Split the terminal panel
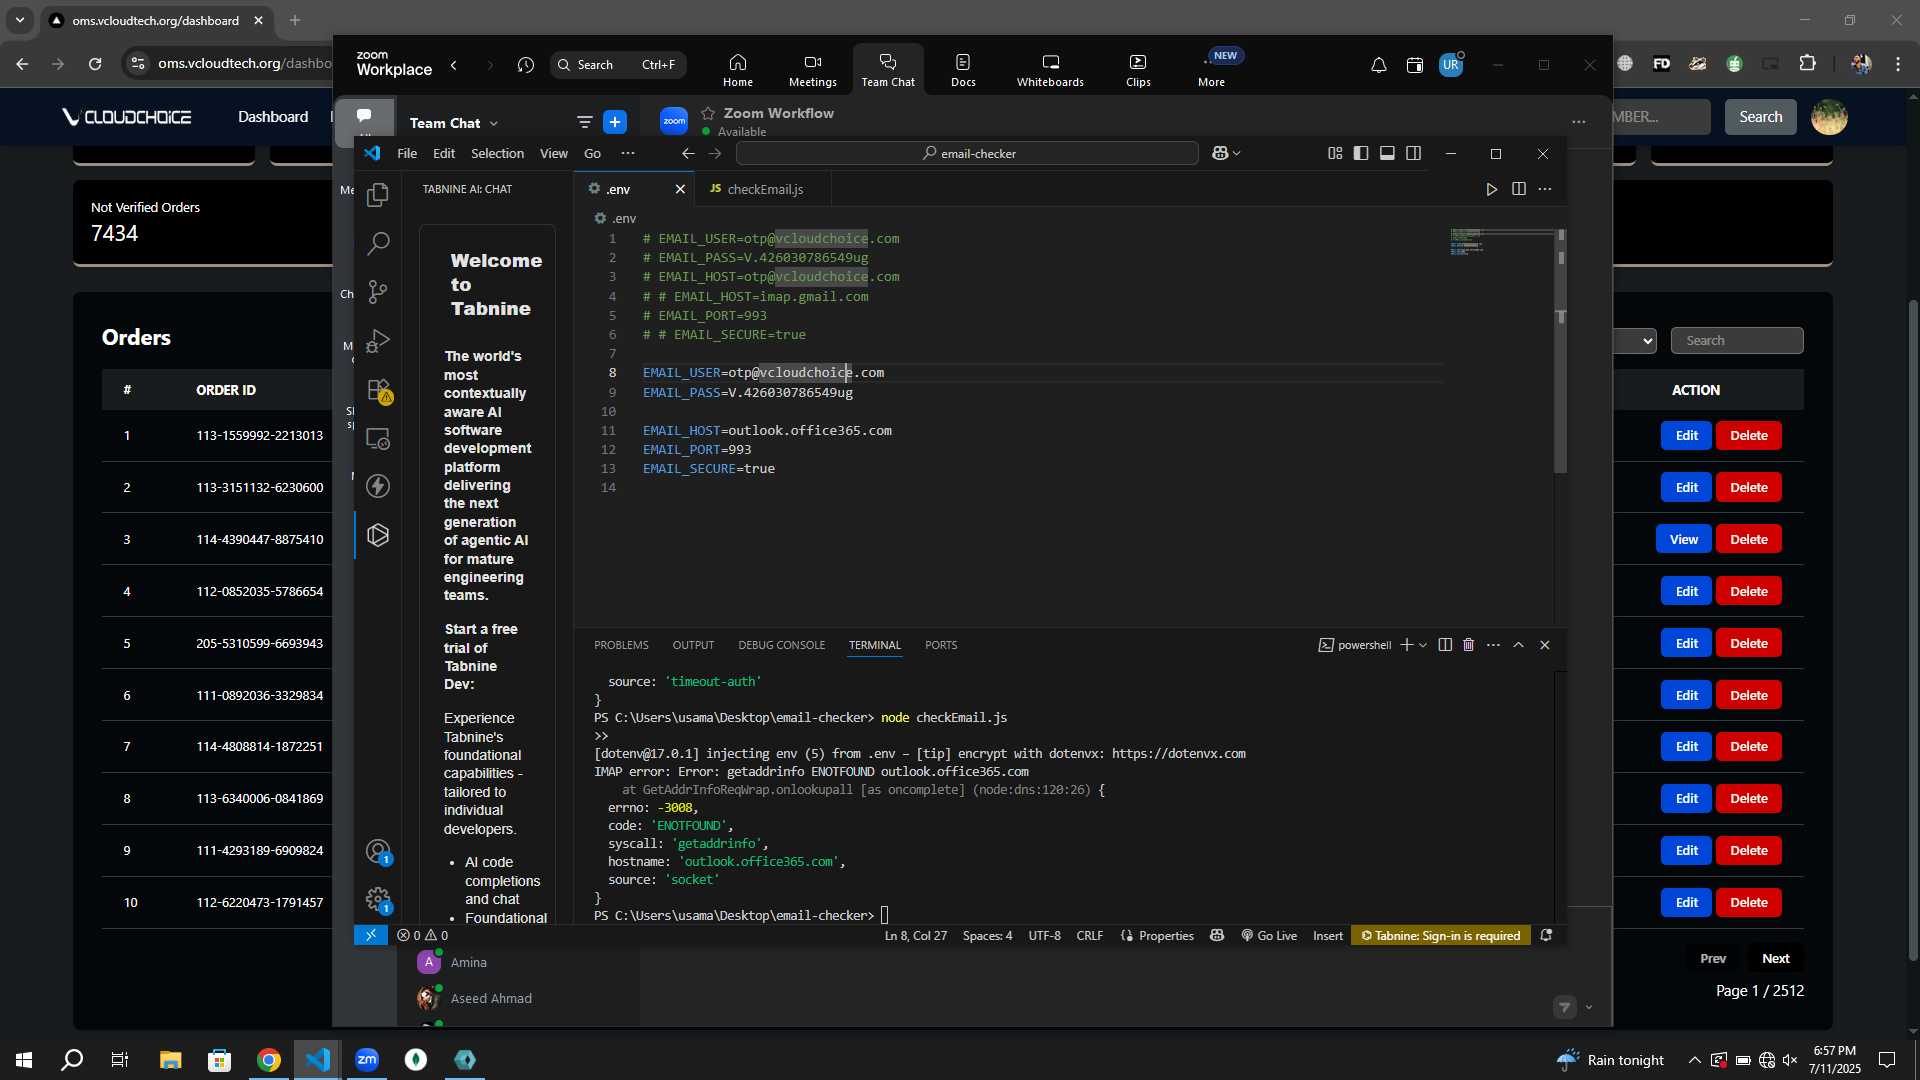This screenshot has height=1080, width=1920. click(x=1445, y=645)
